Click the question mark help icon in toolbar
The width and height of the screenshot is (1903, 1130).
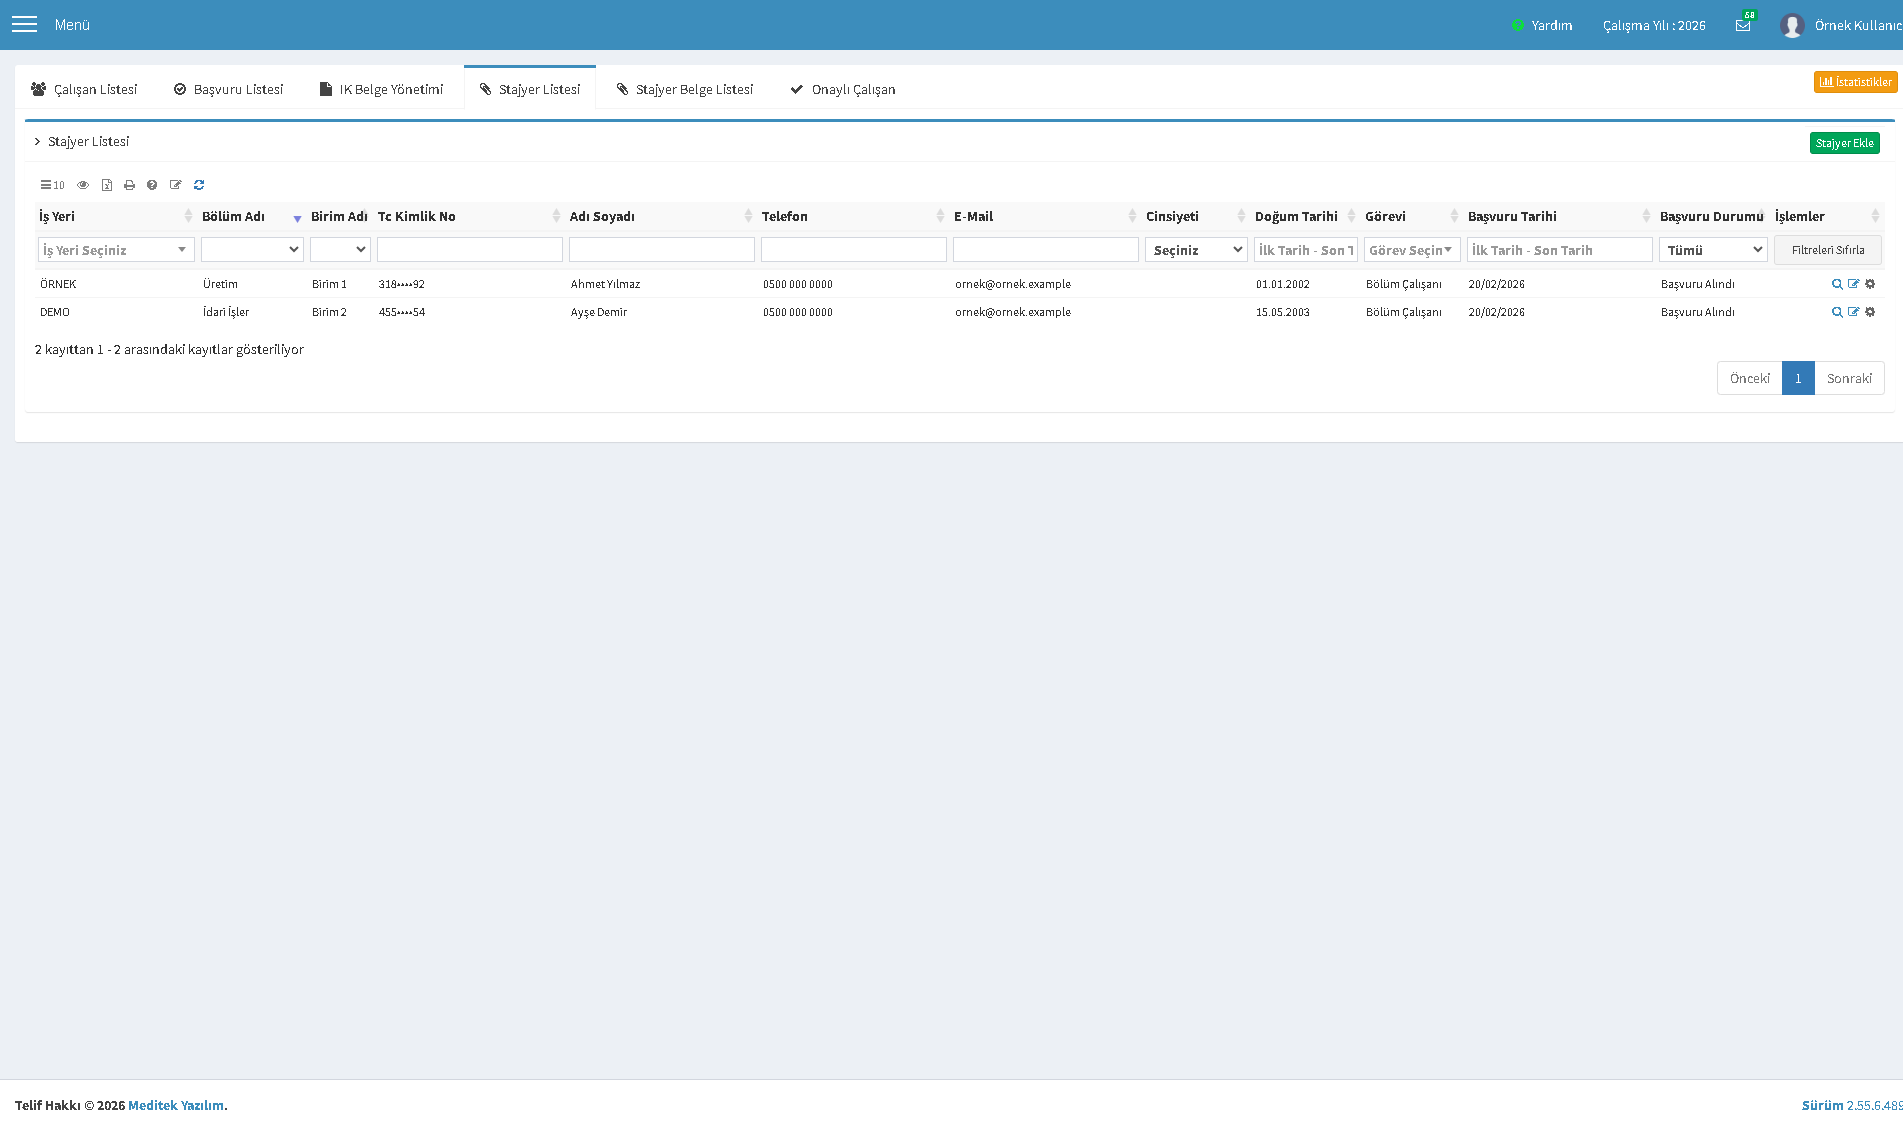[x=152, y=185]
